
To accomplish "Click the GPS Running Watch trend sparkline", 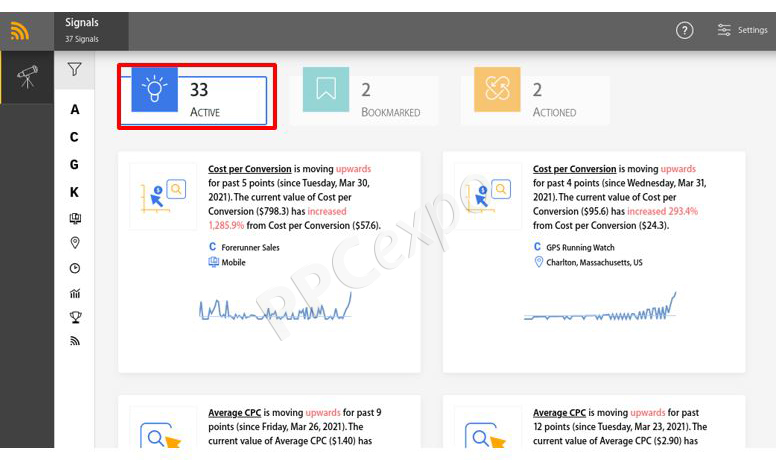I will (x=600, y=307).
